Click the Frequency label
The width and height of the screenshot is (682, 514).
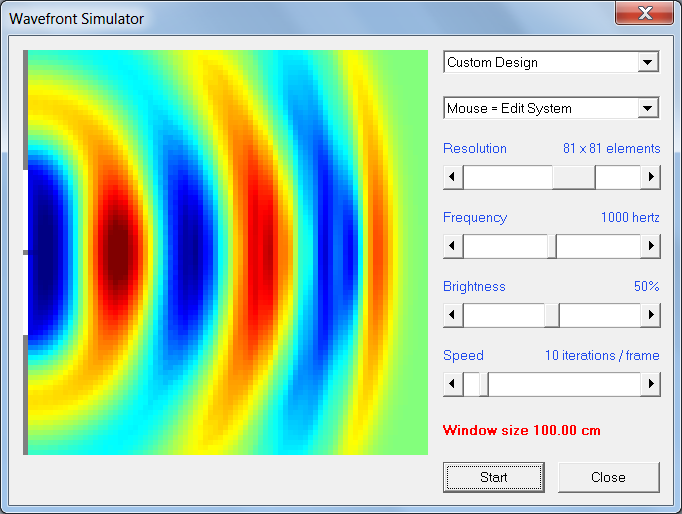click(x=475, y=217)
